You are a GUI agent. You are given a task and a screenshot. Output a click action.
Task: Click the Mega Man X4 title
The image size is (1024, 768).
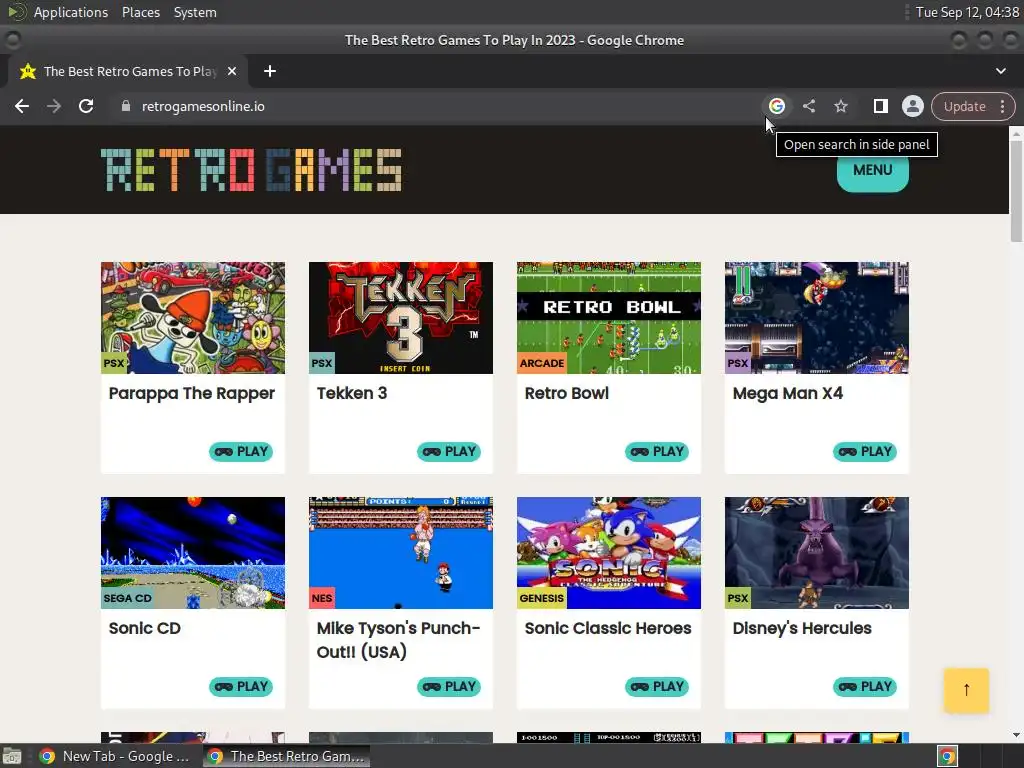pos(788,393)
